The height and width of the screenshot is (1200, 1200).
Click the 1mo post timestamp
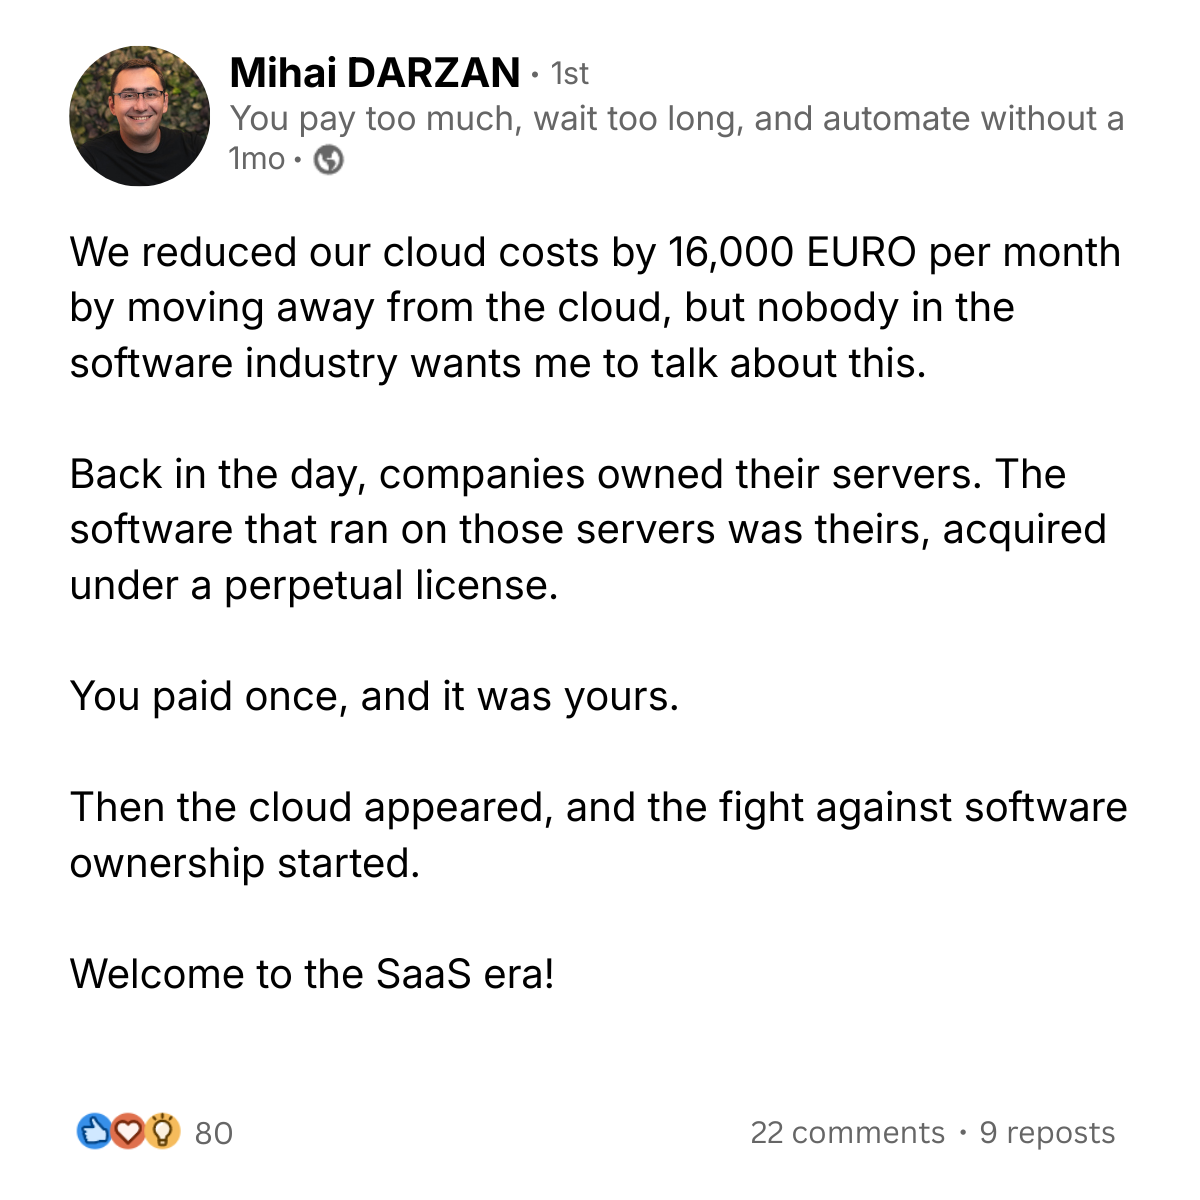click(x=257, y=159)
